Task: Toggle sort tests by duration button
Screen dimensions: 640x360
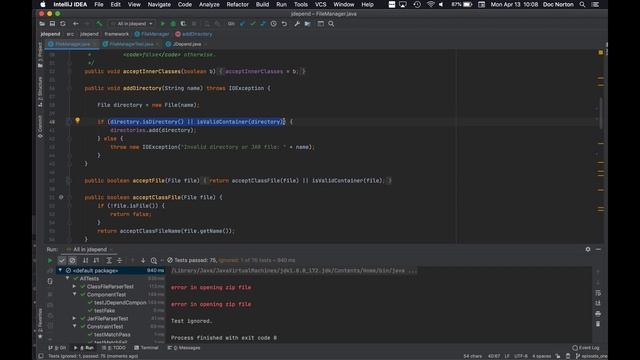Action: [x=96, y=260]
